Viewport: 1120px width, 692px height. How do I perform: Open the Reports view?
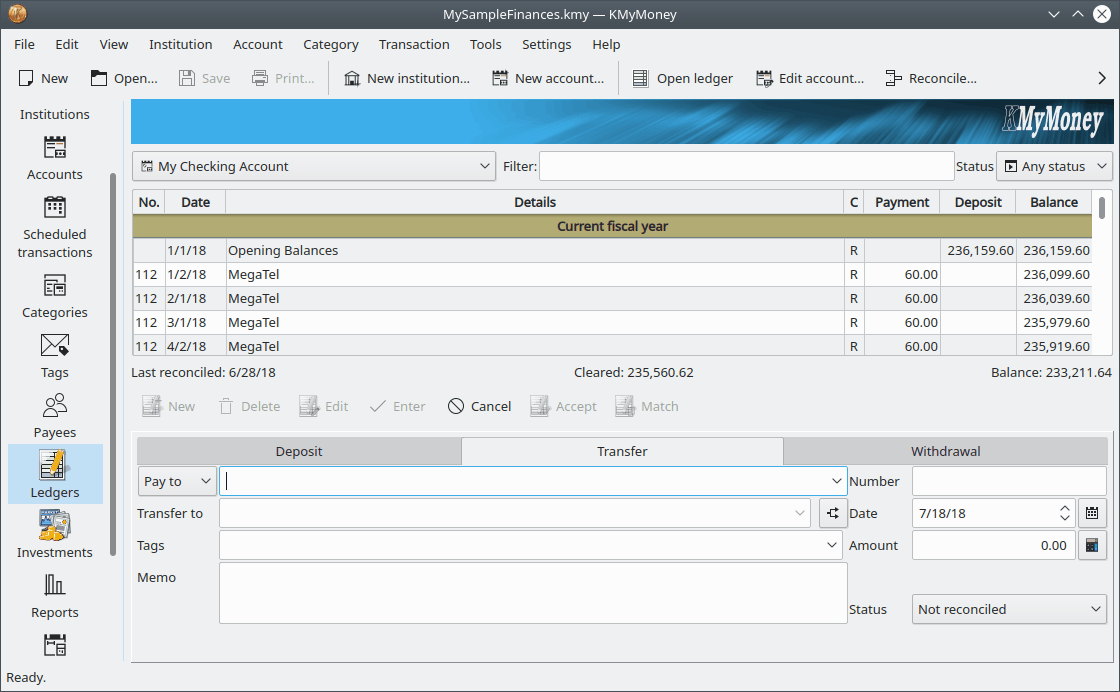click(55, 596)
